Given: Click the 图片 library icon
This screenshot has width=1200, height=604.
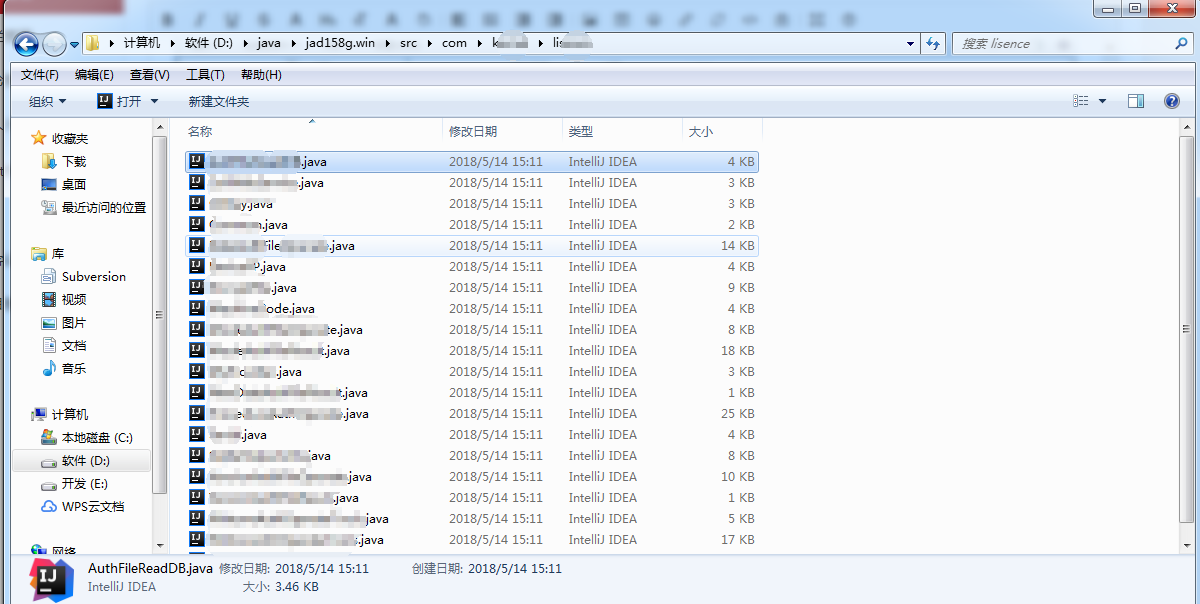Looking at the screenshot, I should click(x=49, y=322).
